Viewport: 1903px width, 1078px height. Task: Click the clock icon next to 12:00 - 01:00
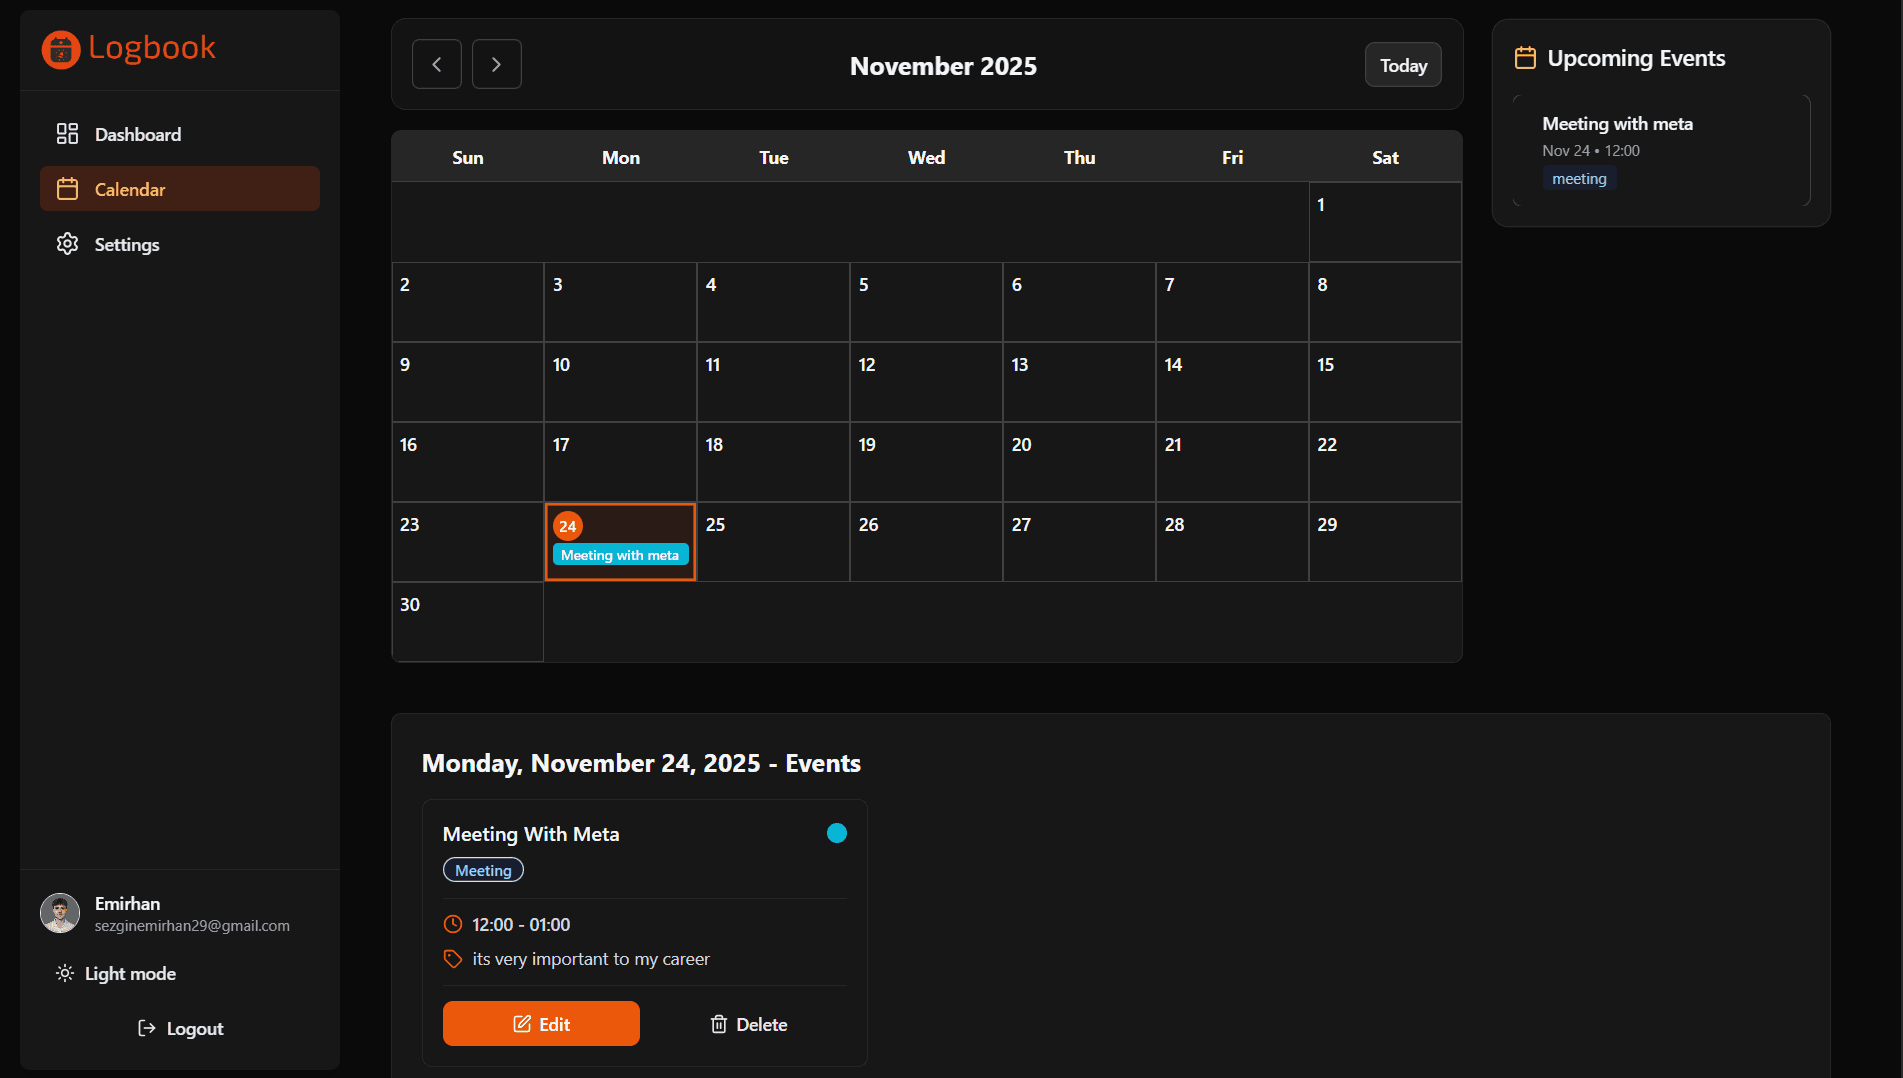[x=453, y=924]
